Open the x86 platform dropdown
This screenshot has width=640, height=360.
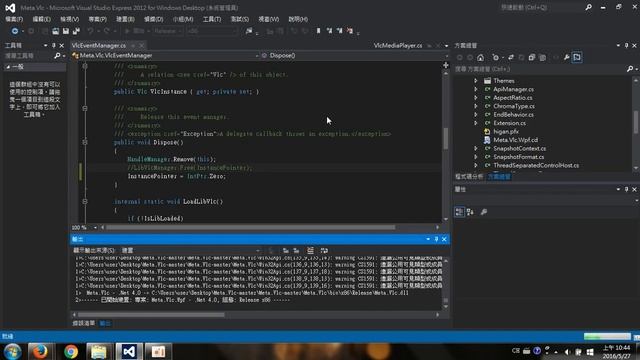(211, 31)
